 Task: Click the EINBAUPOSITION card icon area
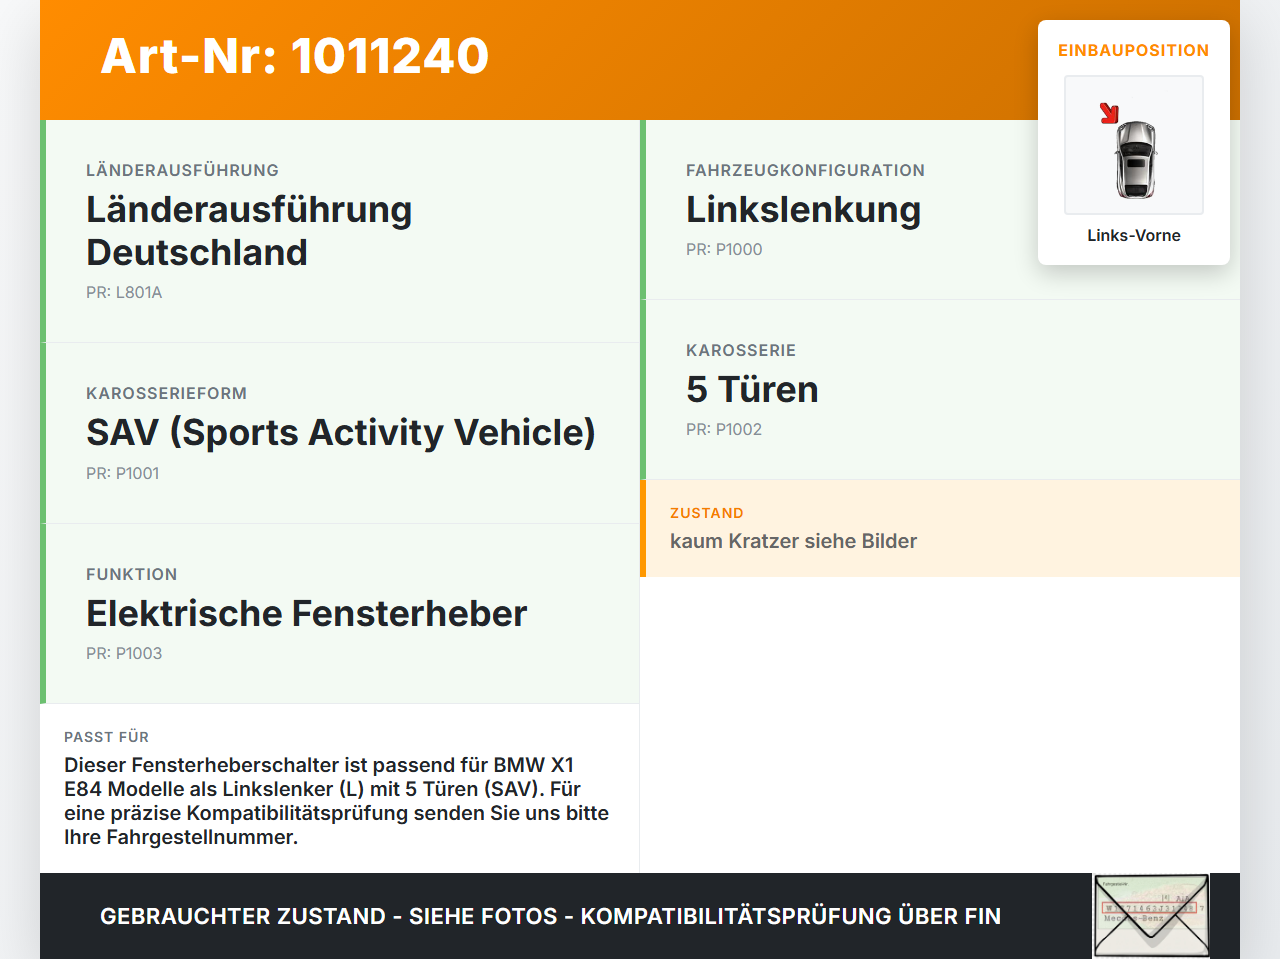[x=1133, y=145]
